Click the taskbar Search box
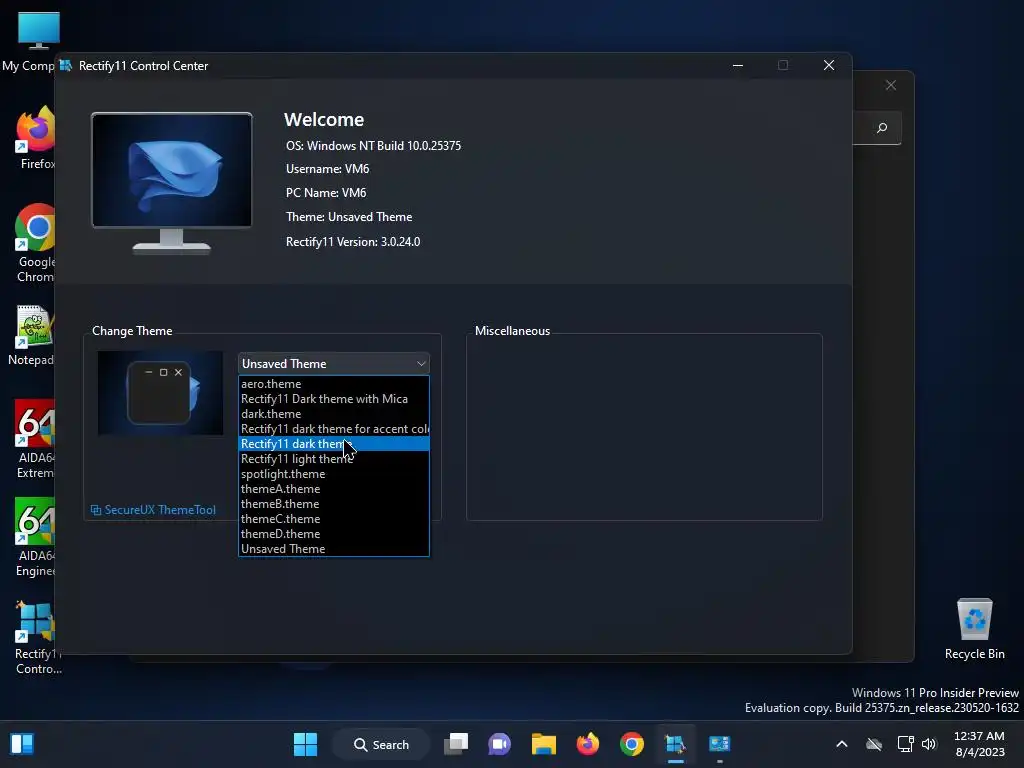 point(381,744)
